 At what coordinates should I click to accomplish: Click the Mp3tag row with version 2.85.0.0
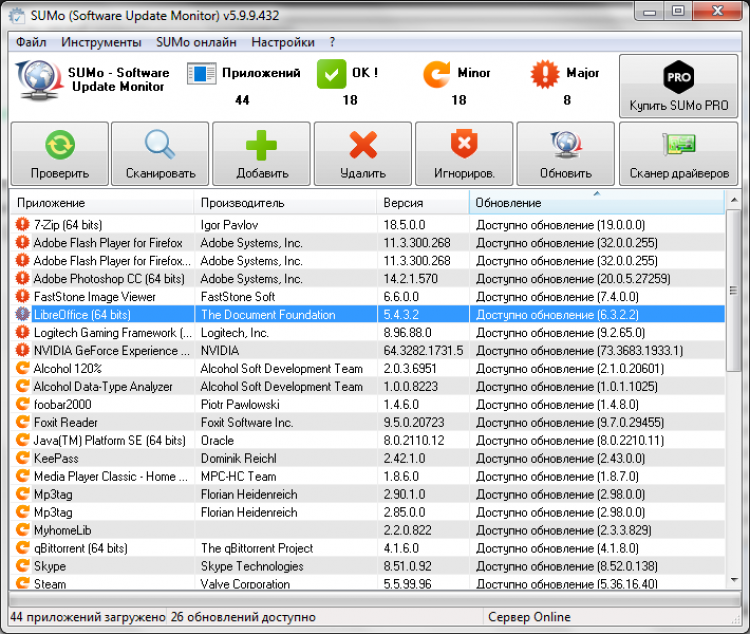(x=367, y=512)
